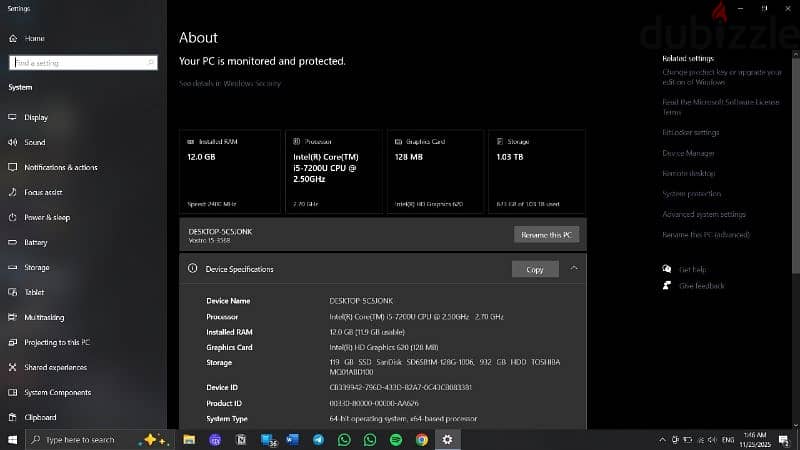Open File Explorer from the taskbar

click(189, 440)
